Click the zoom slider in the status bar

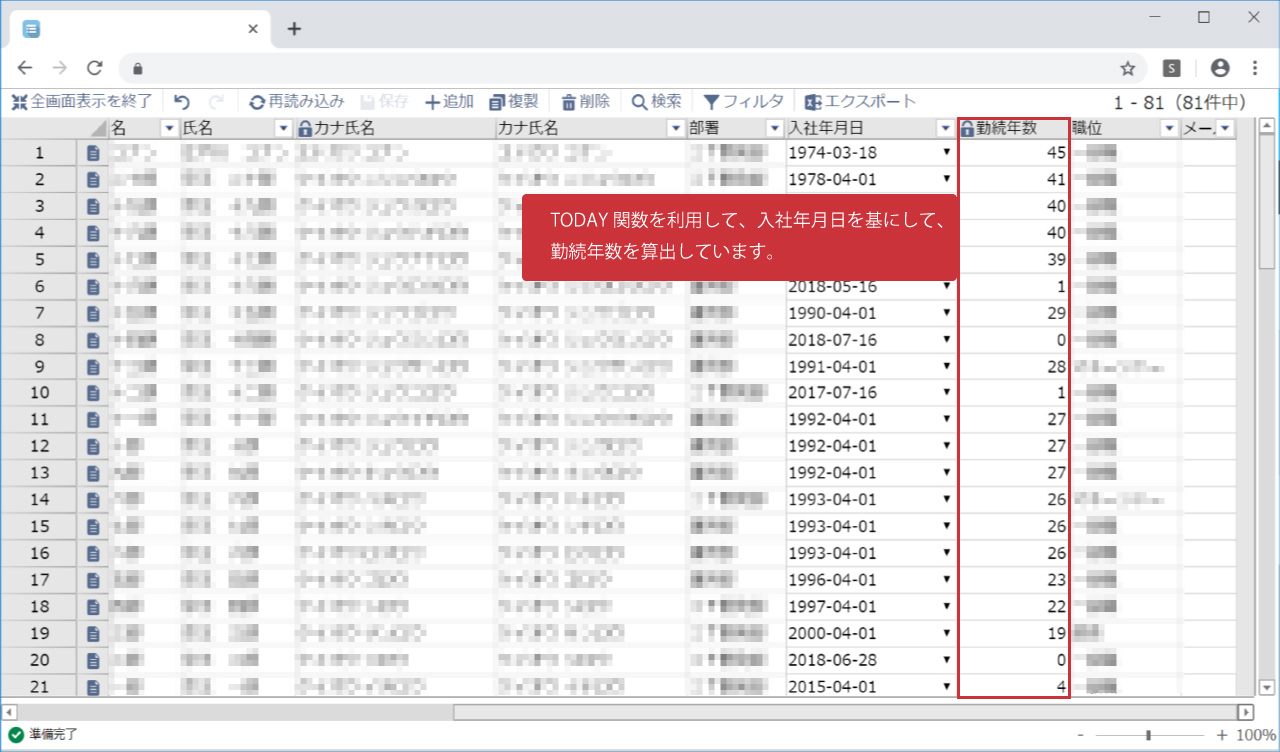click(1149, 735)
